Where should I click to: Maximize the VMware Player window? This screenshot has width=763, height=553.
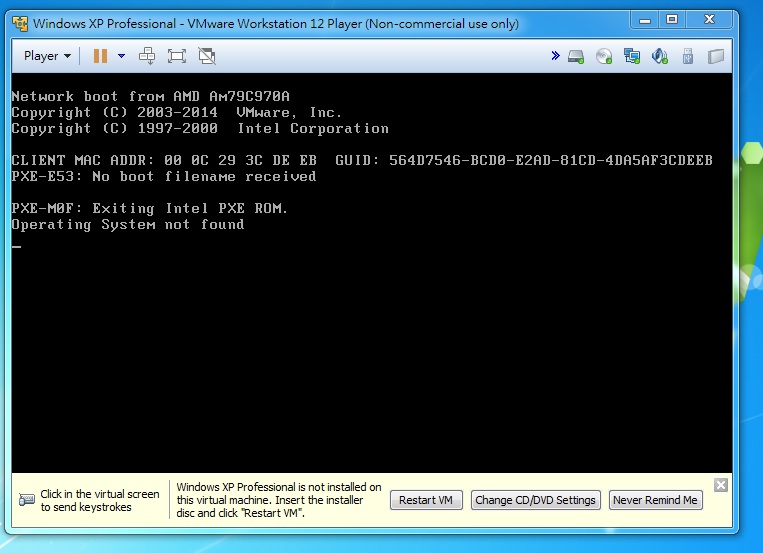point(672,20)
